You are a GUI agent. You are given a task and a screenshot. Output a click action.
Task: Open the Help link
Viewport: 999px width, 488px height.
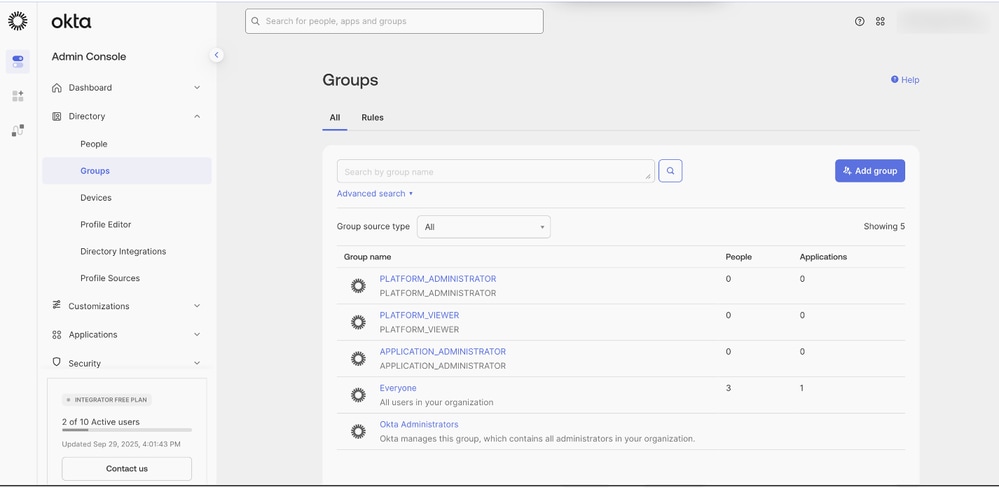pyautogui.click(x=905, y=80)
